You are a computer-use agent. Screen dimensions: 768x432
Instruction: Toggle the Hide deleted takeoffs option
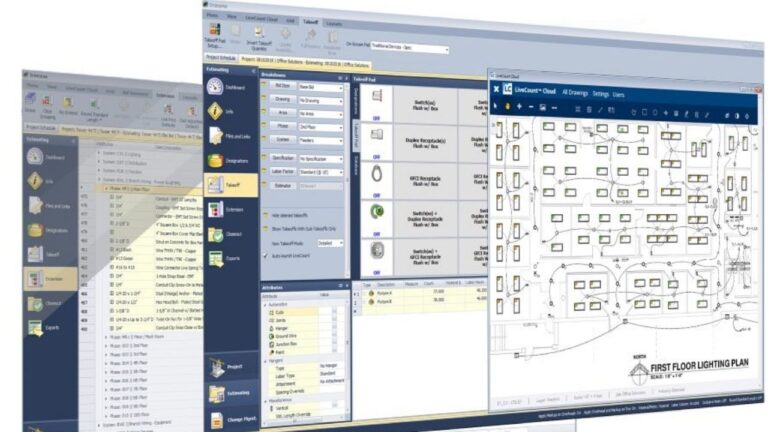pyautogui.click(x=265, y=215)
